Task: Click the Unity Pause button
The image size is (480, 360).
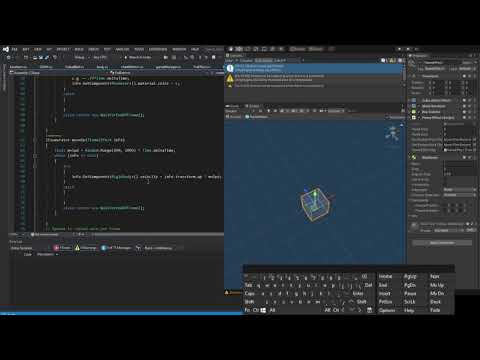Action: 408,49
